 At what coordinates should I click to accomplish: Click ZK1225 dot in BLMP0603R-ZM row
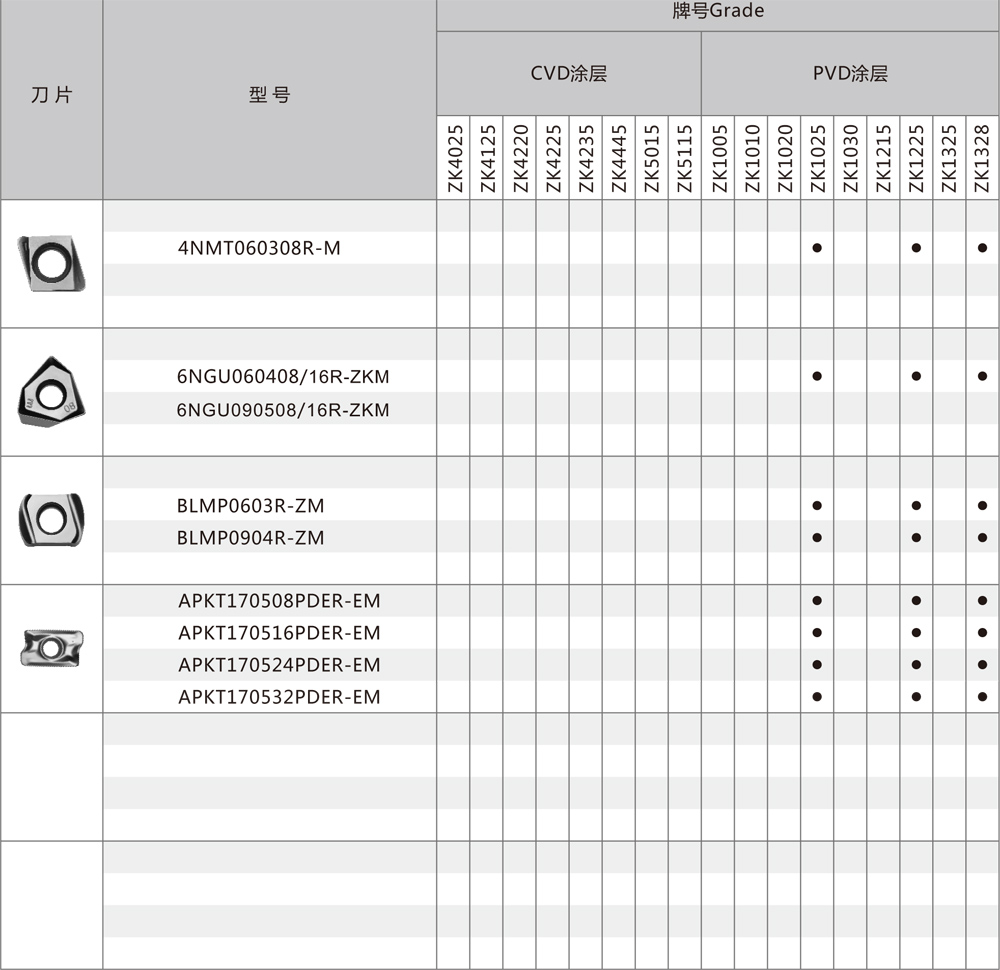pos(916,506)
